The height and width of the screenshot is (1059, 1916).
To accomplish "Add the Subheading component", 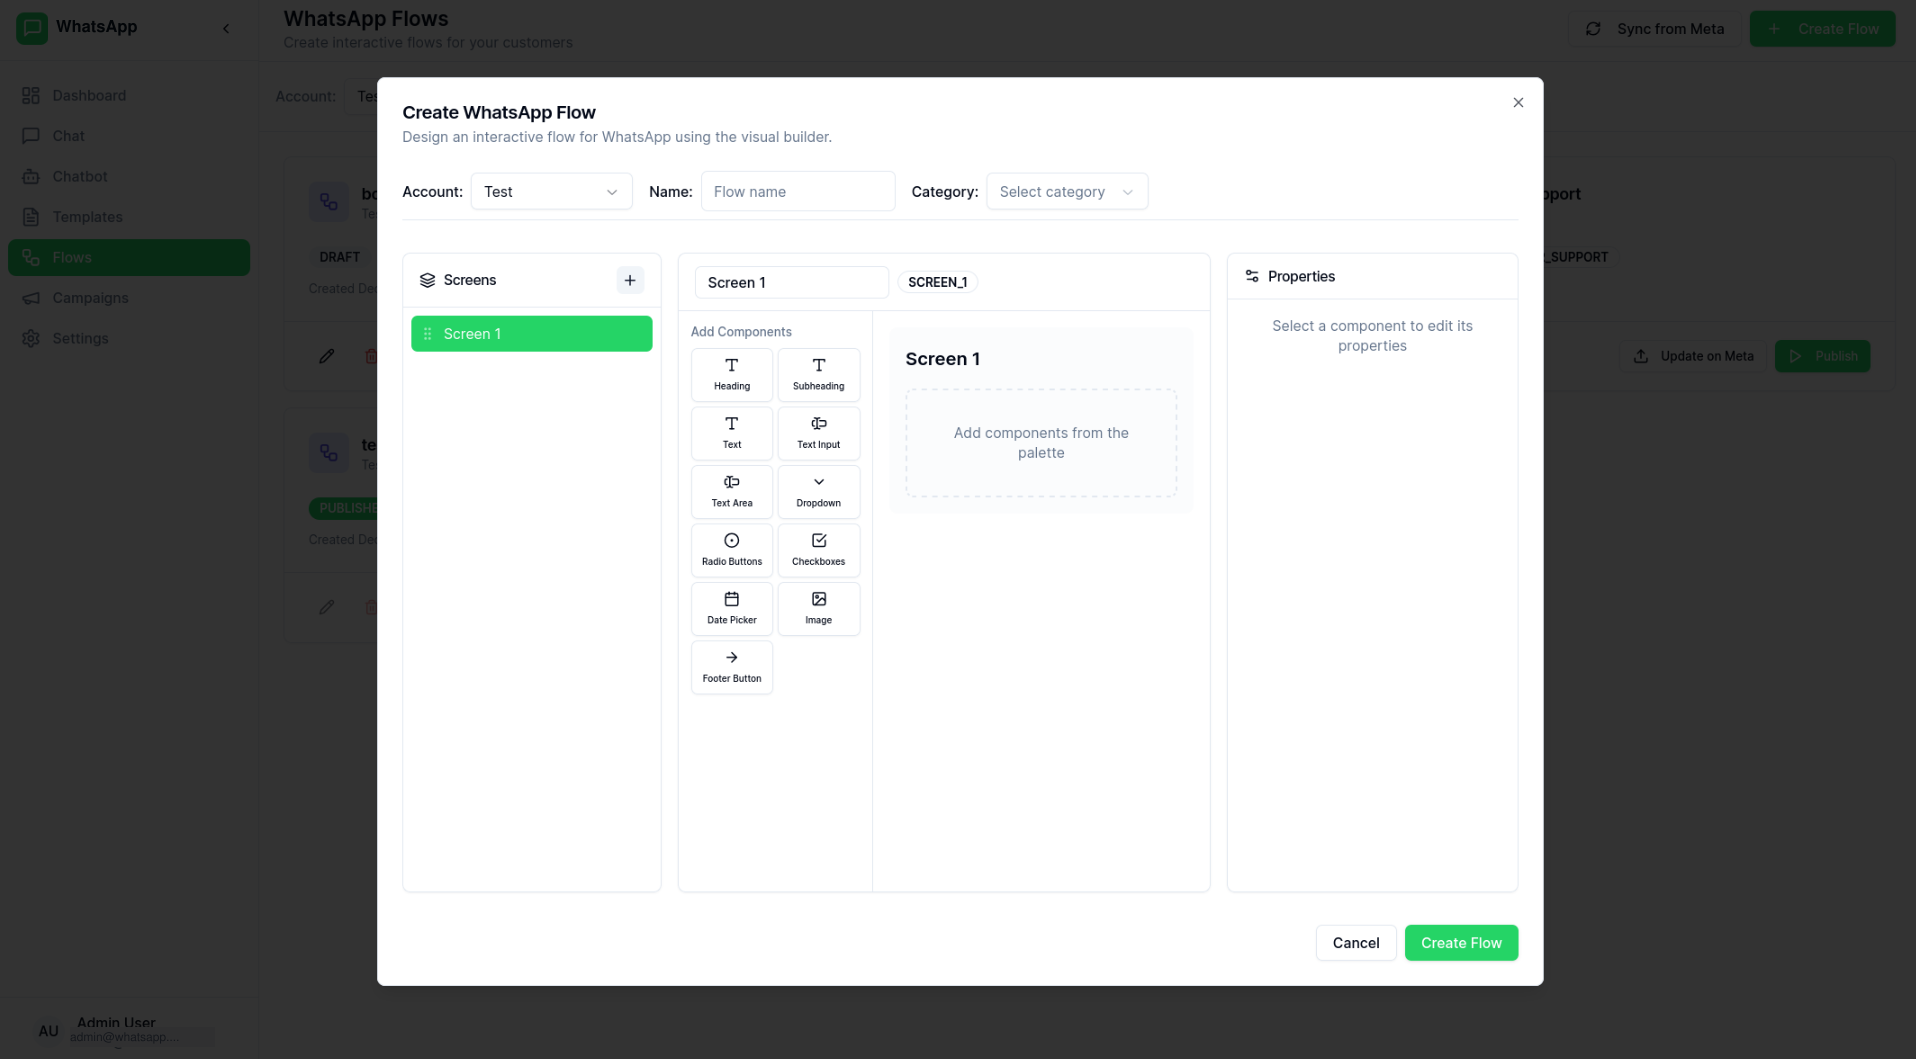I will click(818, 374).
